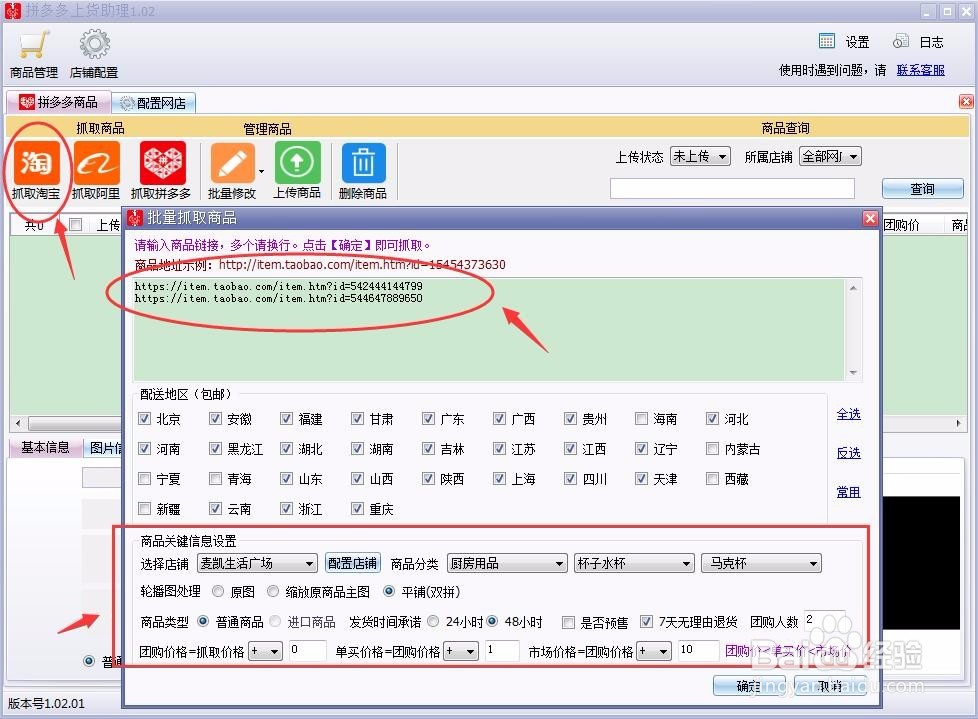Viewport: 978px width, 719px height.
Task: Toggle 7天无理由退货 checkbox
Action: [646, 622]
